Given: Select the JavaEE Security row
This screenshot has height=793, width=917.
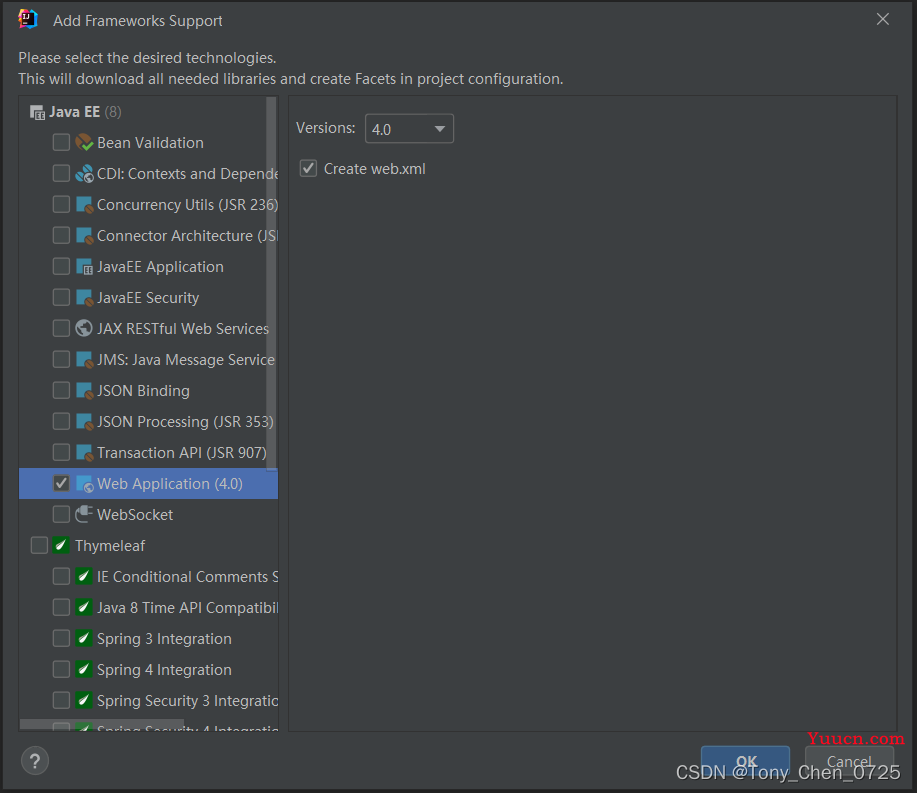Looking at the screenshot, I should (149, 297).
